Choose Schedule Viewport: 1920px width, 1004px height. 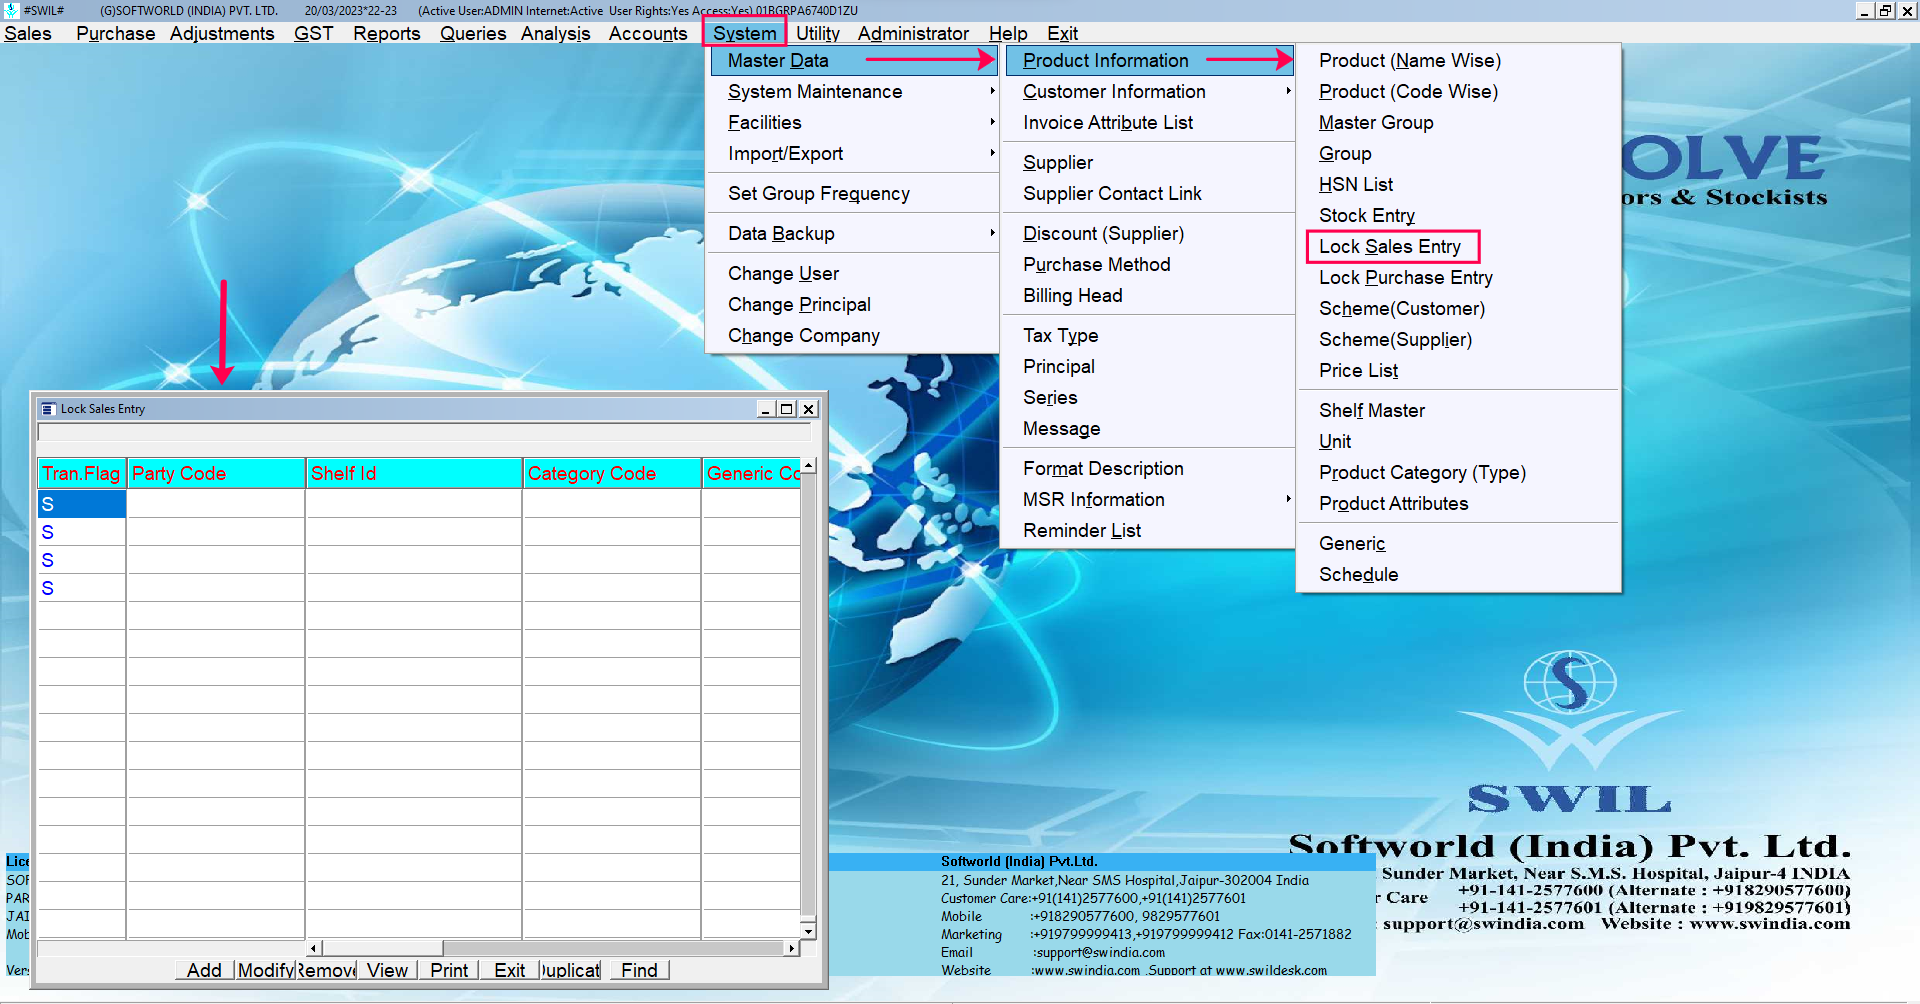click(1458, 574)
